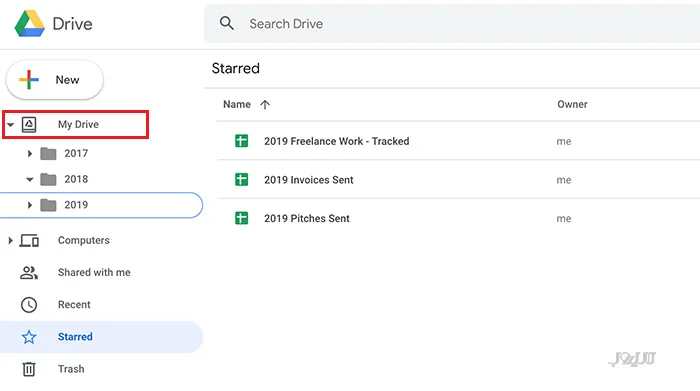The image size is (700, 391).
Task: Select file 2019 Pitches Sent
Action: (307, 219)
